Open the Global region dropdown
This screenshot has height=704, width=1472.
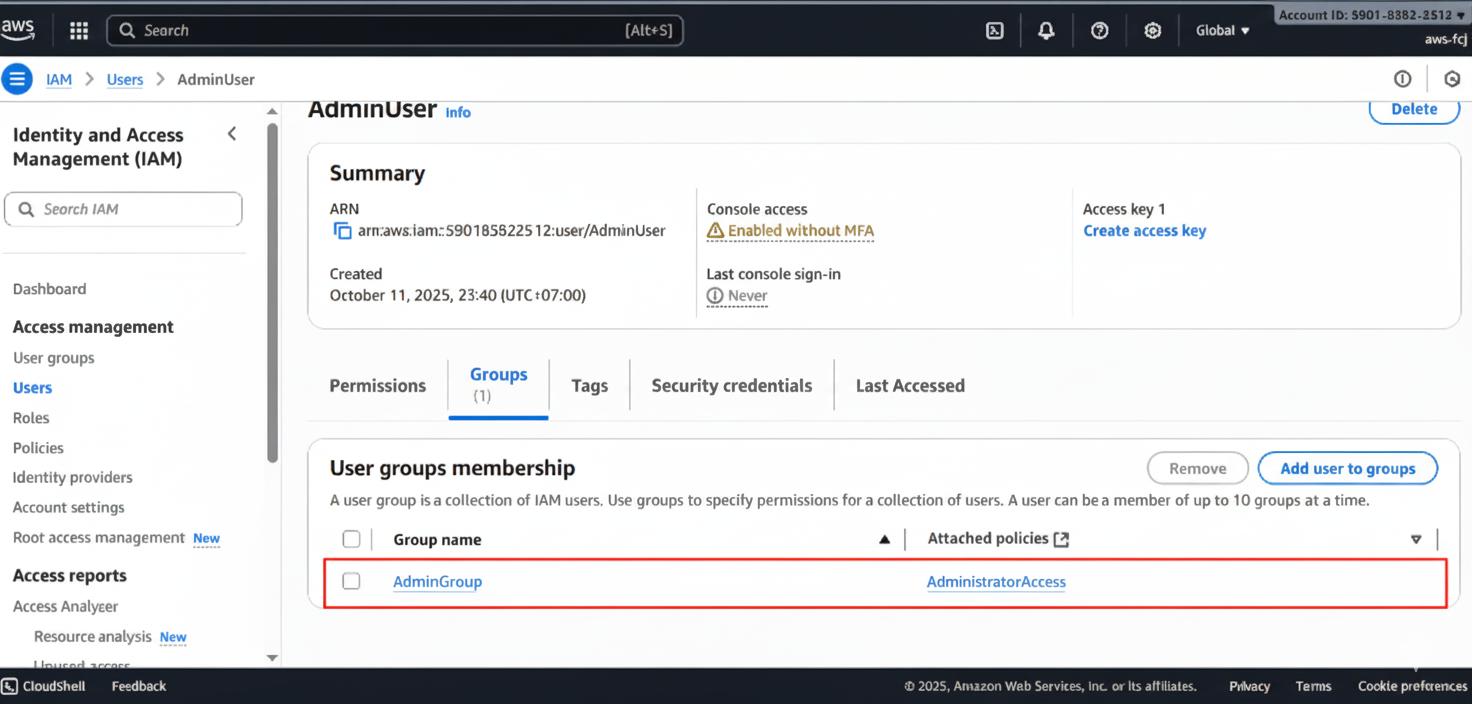pos(1223,31)
